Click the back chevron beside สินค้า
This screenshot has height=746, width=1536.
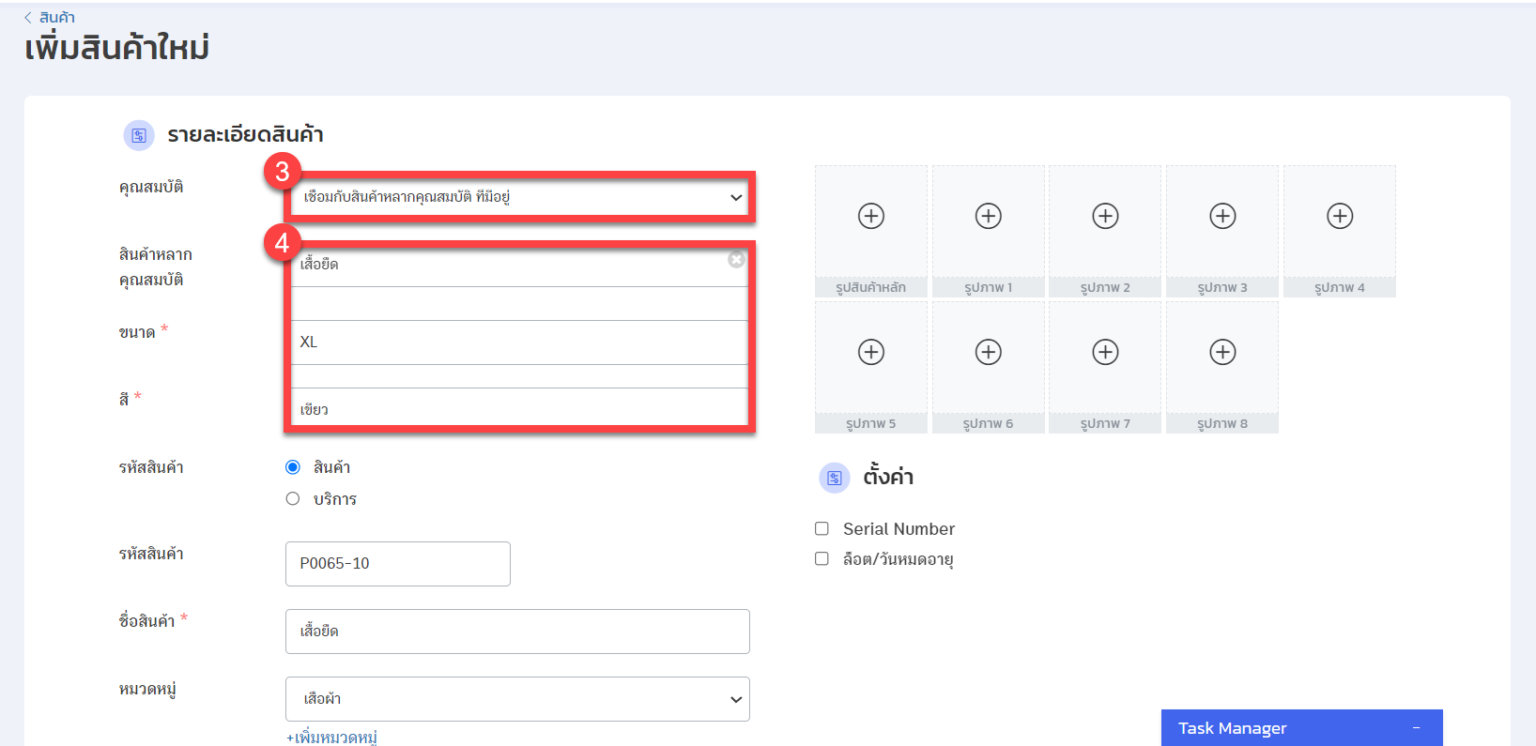(28, 17)
